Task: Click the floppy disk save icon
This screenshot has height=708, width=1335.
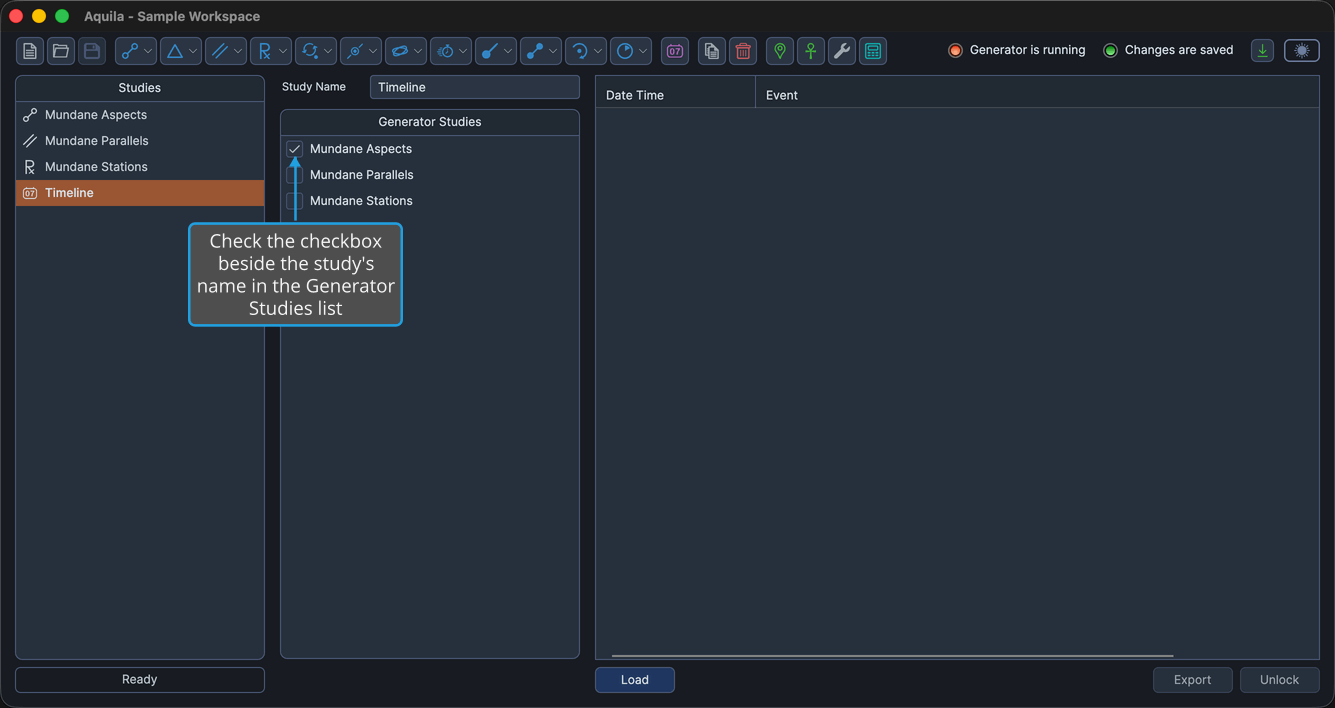Action: (x=92, y=51)
